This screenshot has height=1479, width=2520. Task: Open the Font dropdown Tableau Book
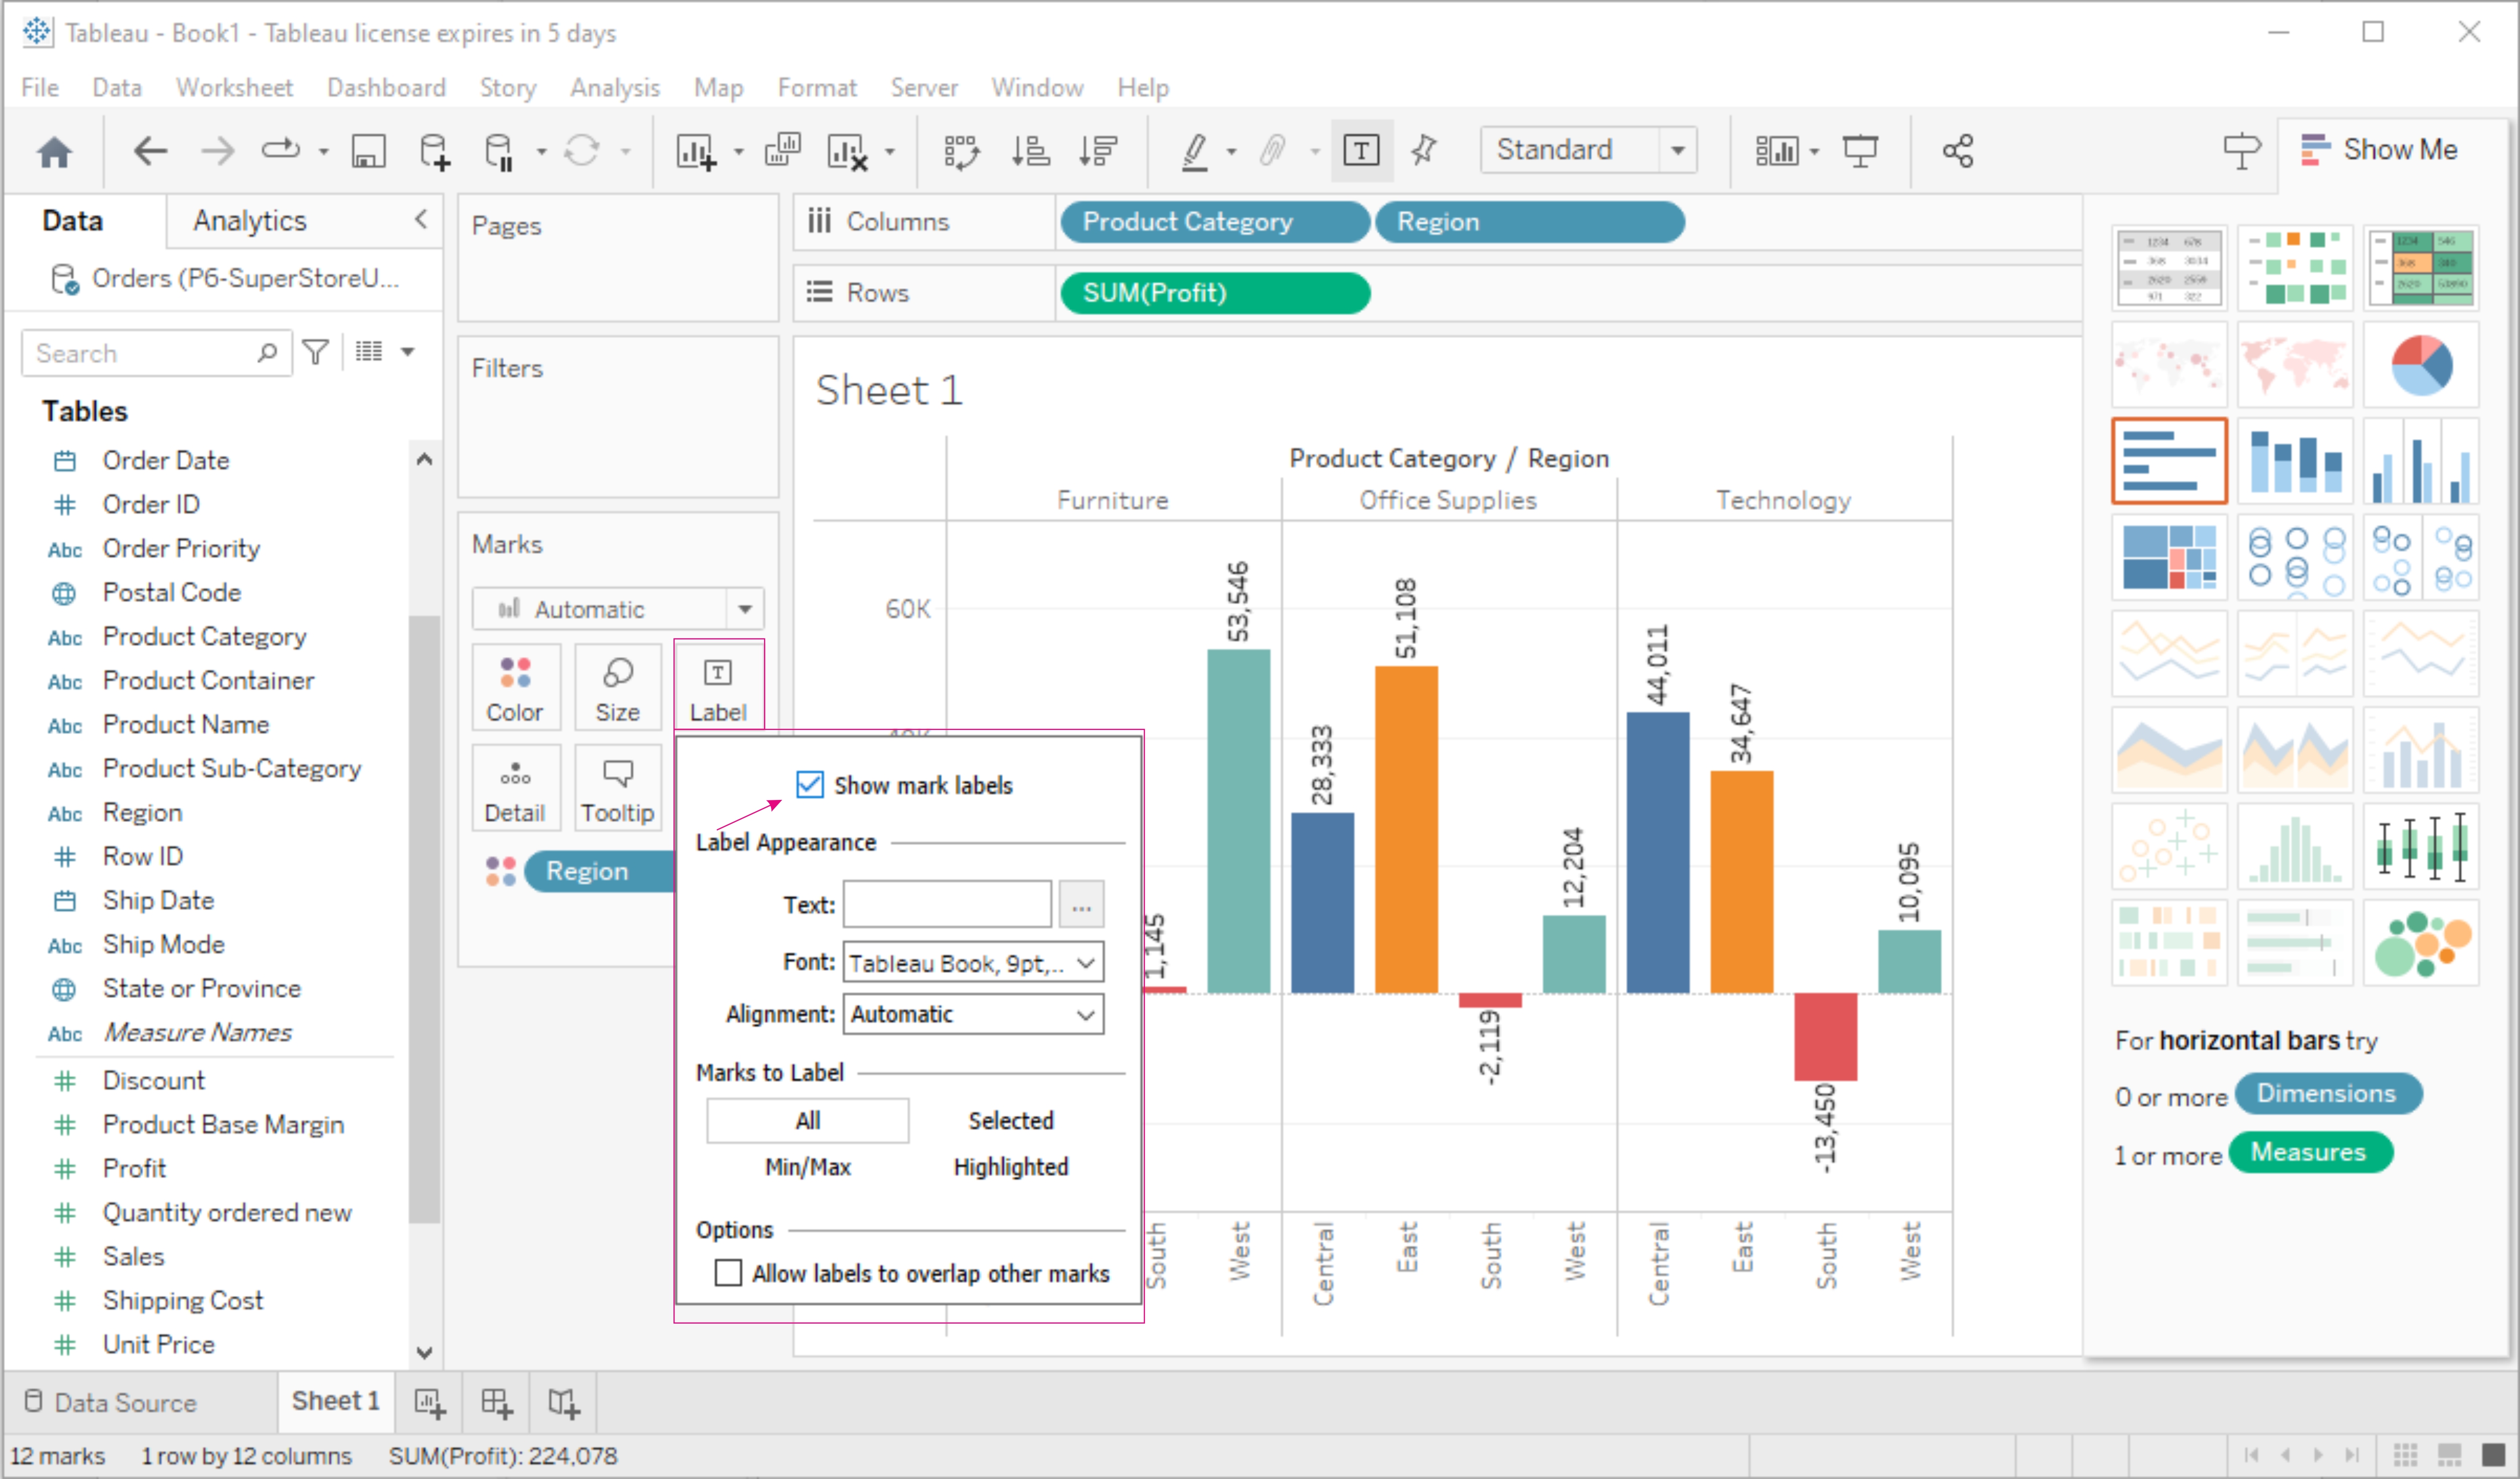click(973, 962)
